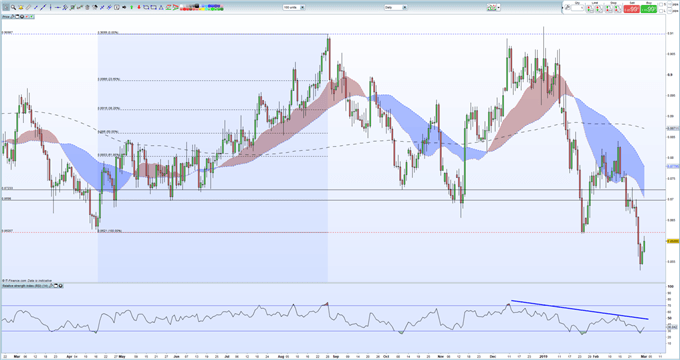Click the alert bell icon
Image resolution: width=680 pixels, height=360 pixels.
pyautogui.click(x=21, y=7)
